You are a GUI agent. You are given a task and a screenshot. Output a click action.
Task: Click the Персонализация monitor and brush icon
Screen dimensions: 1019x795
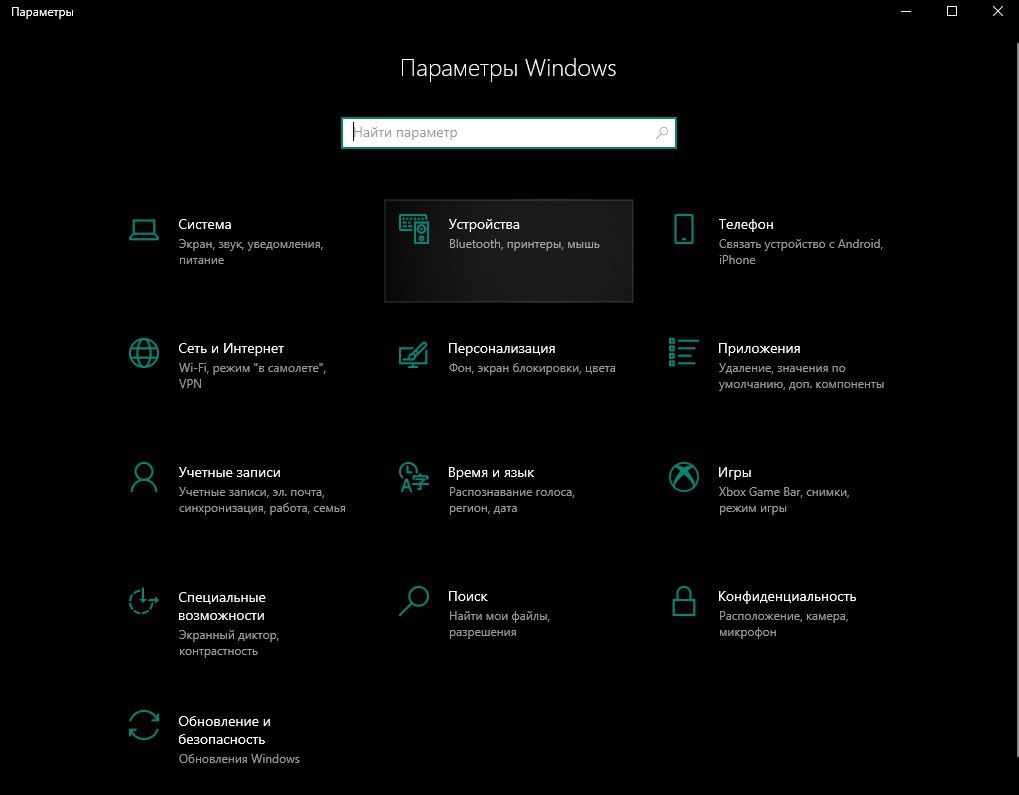click(413, 354)
